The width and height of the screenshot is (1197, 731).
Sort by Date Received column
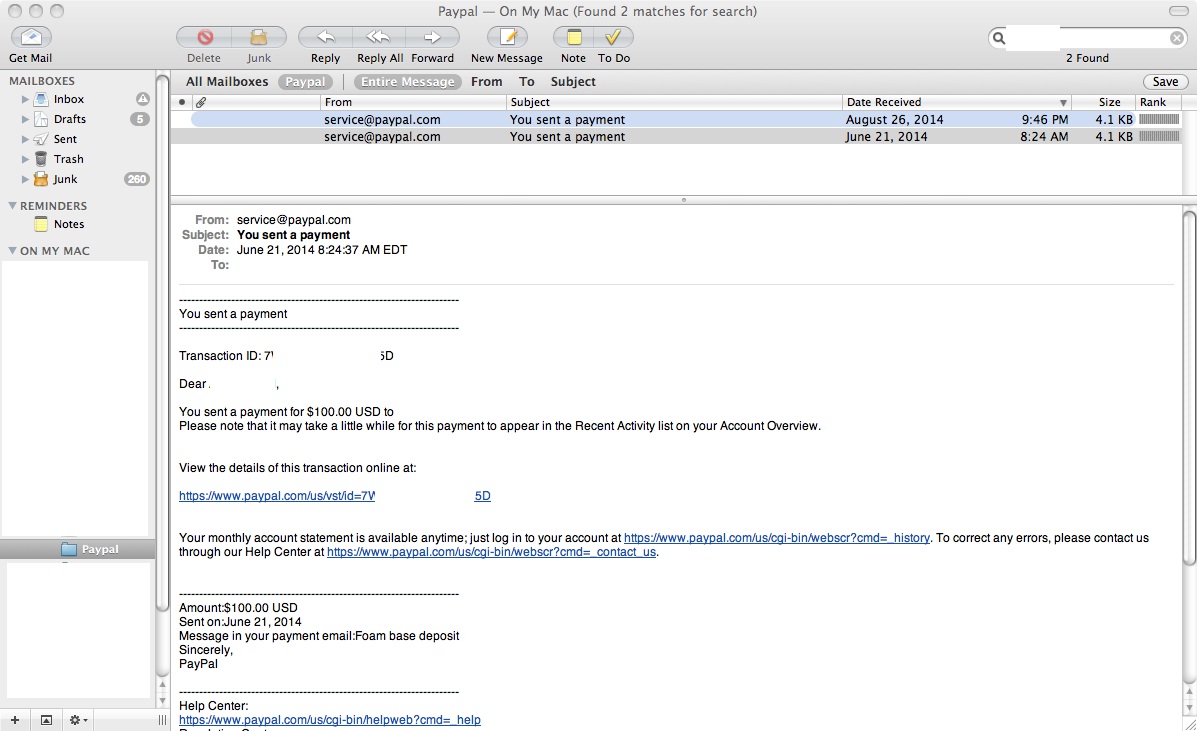(x=955, y=102)
